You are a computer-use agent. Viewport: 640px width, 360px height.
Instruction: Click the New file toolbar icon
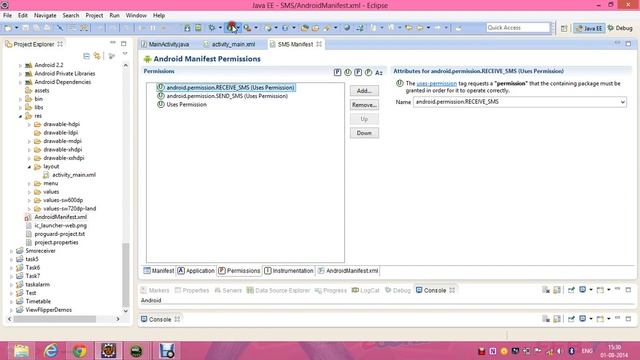coord(8,28)
